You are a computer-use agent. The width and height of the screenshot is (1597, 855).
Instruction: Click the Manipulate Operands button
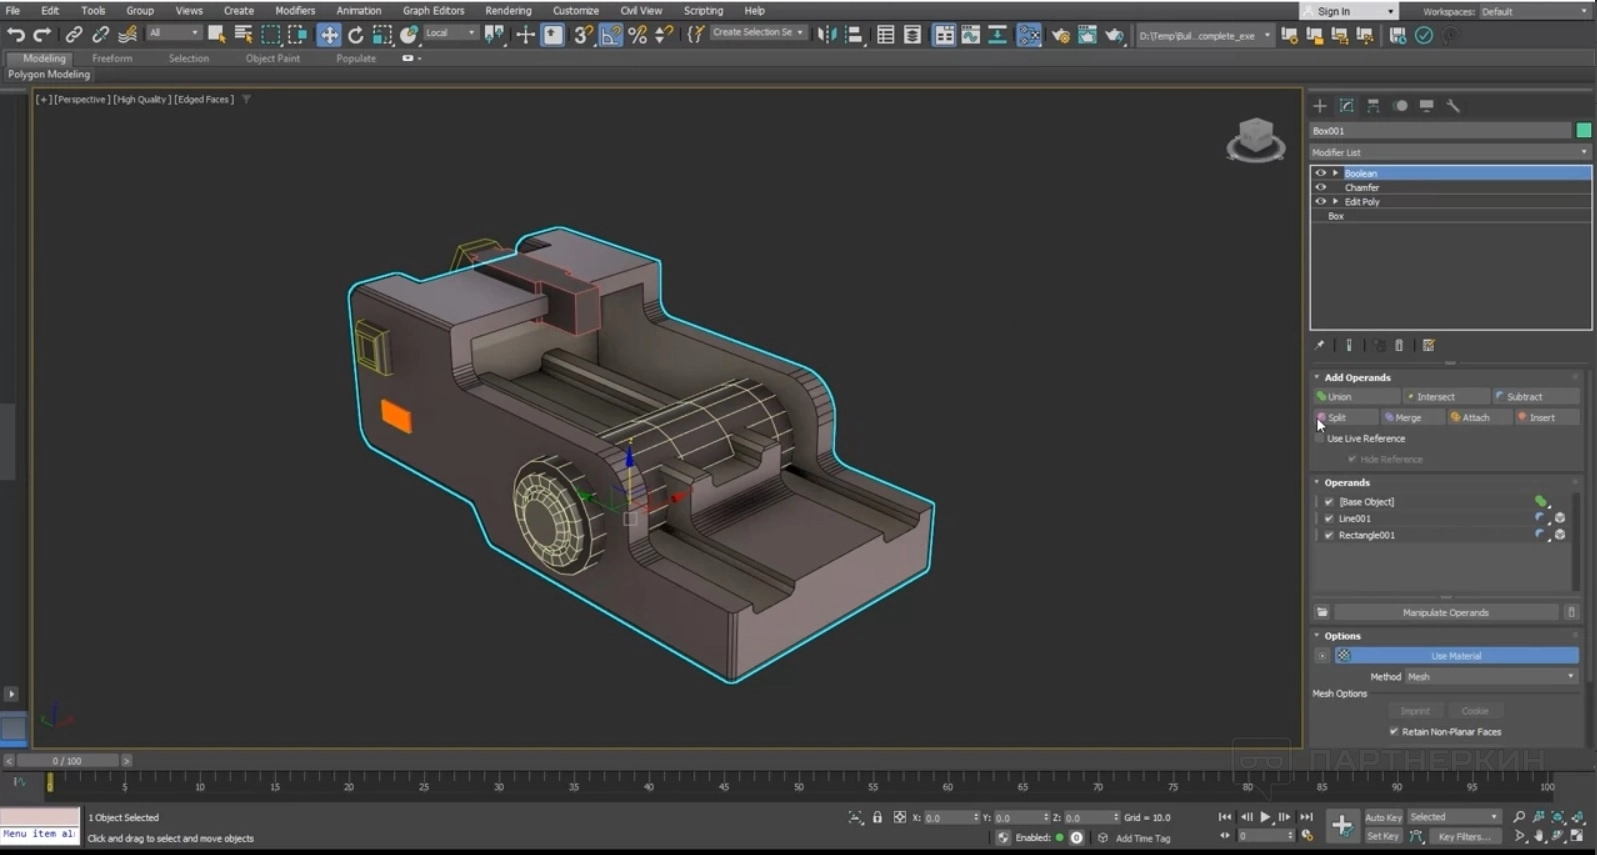coord(1445,613)
